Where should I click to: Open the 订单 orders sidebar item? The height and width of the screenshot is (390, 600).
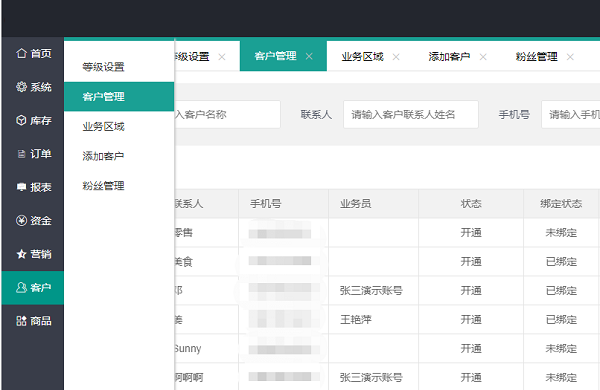33,154
